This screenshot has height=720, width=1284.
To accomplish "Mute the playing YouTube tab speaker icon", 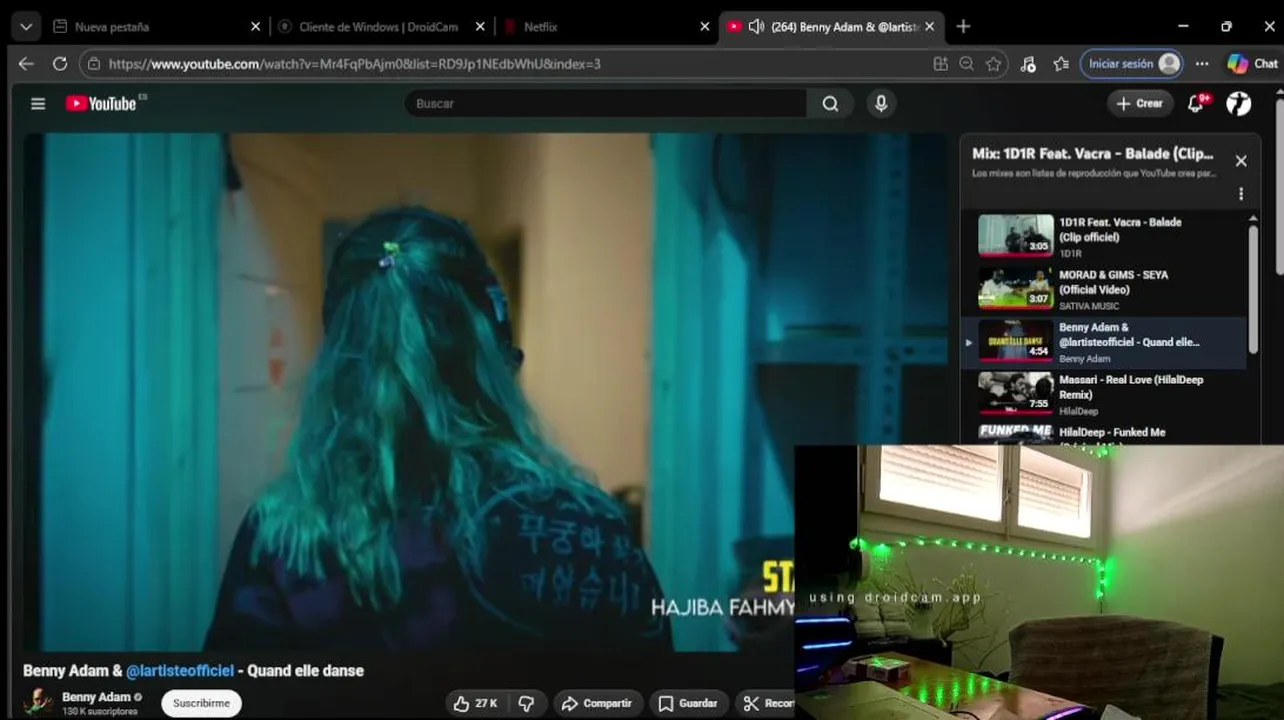I will point(756,27).
